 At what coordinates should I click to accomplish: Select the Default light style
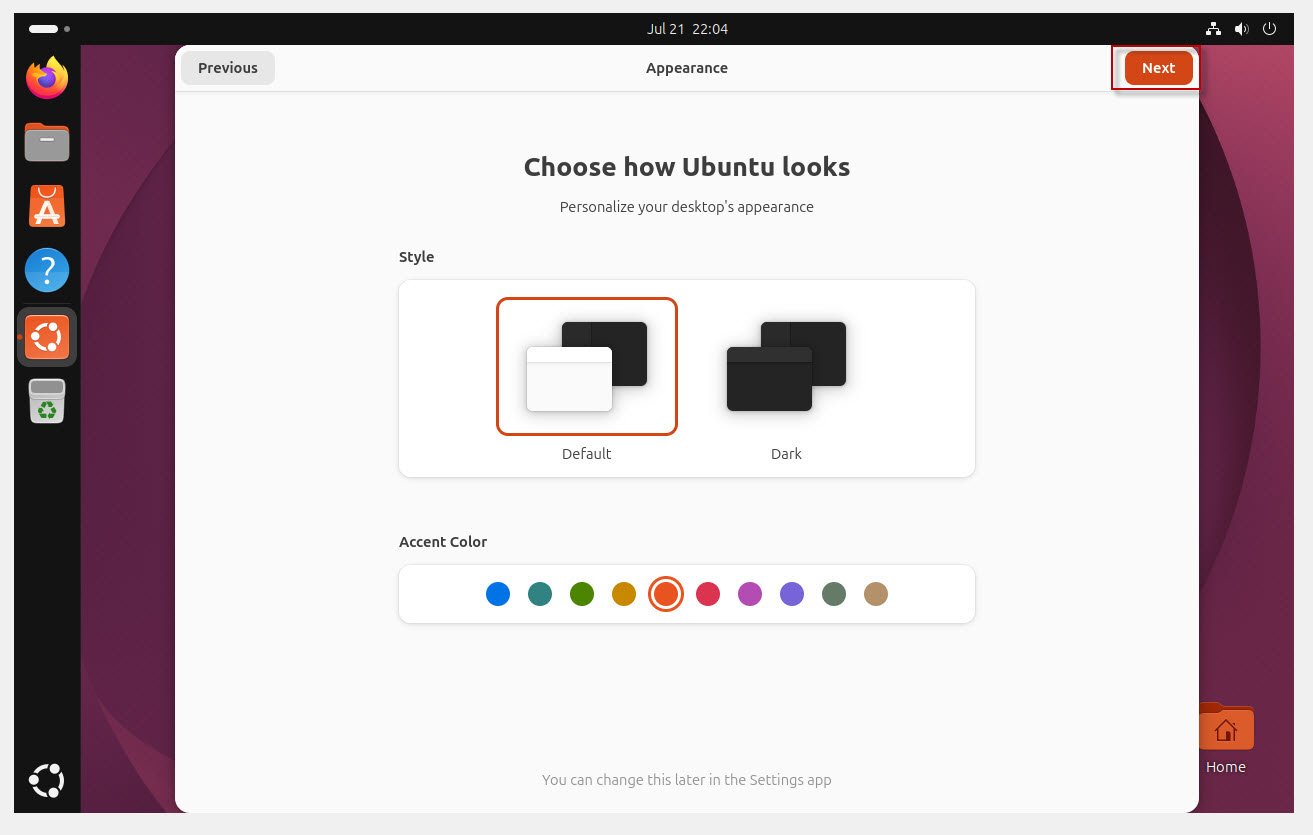(587, 366)
